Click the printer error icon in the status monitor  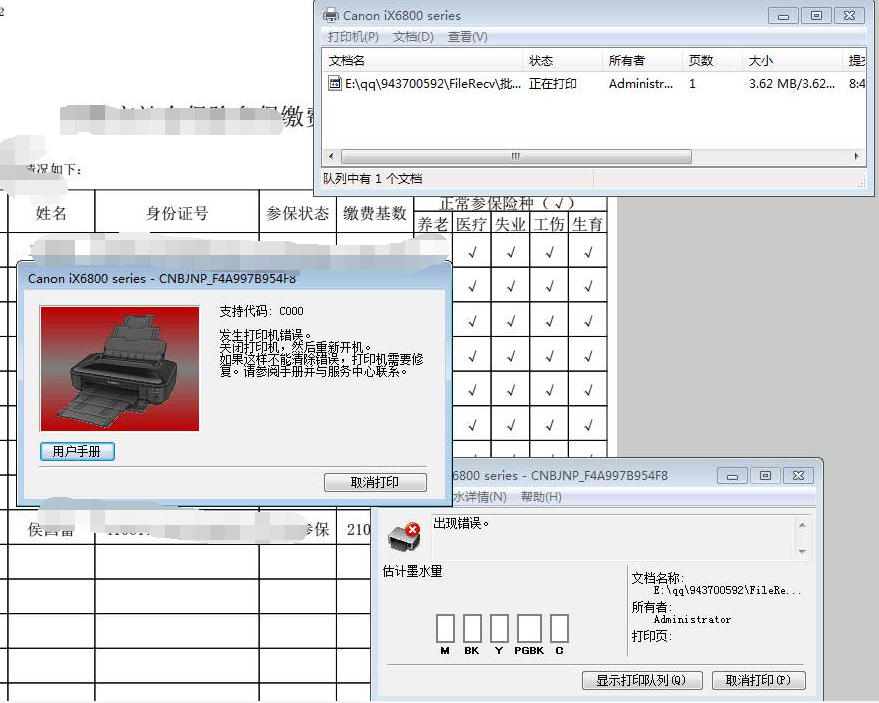404,537
